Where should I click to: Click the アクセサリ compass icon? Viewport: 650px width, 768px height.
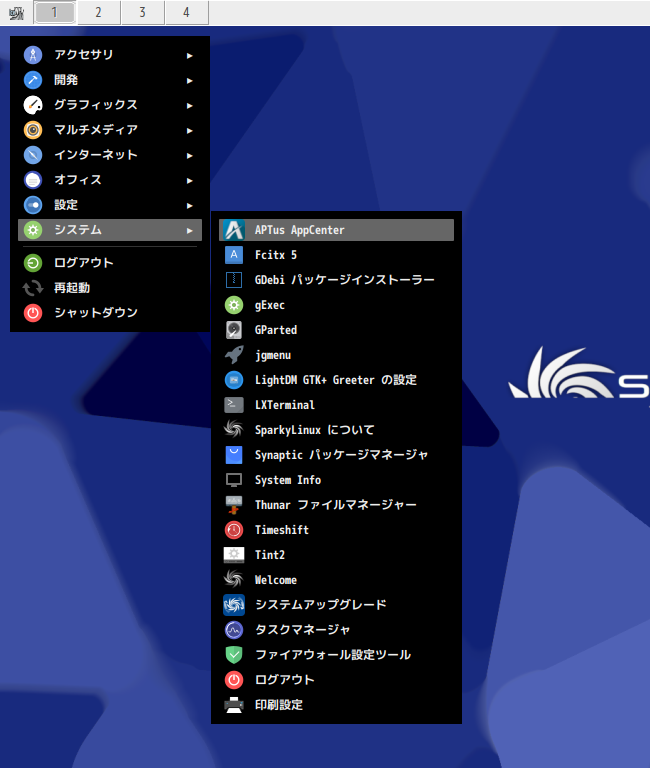[x=33, y=54]
